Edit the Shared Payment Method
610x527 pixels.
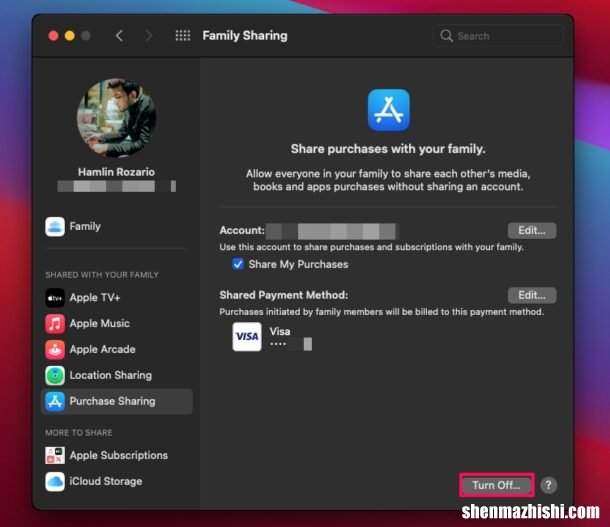point(532,295)
